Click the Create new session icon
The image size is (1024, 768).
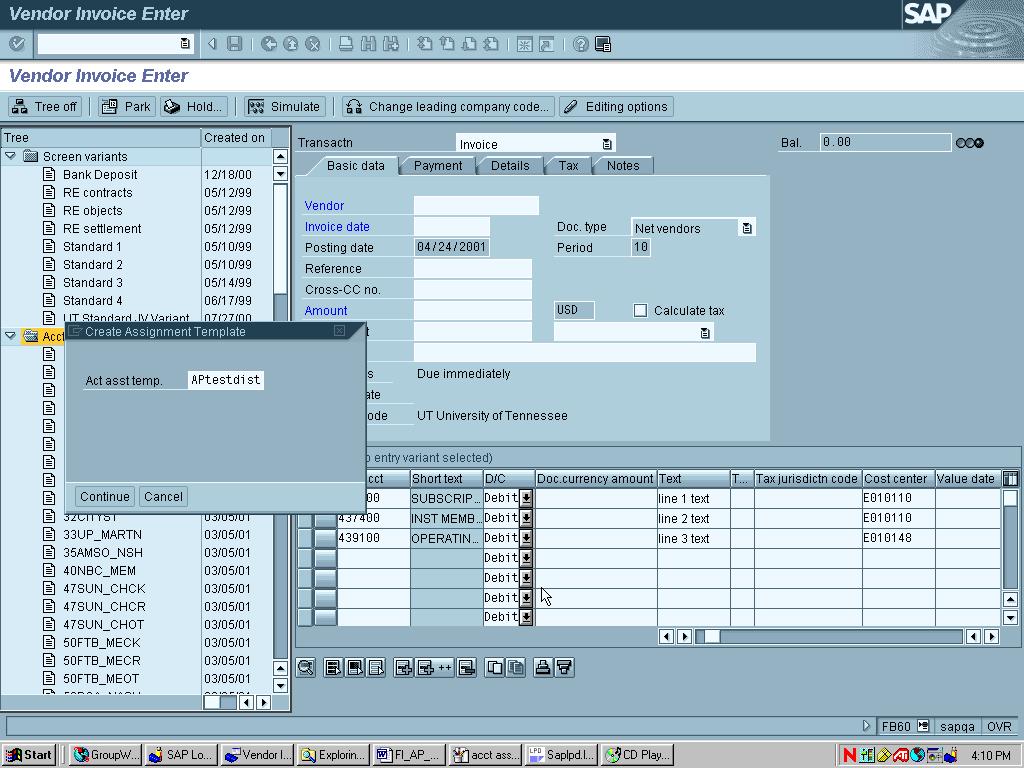click(x=524, y=44)
